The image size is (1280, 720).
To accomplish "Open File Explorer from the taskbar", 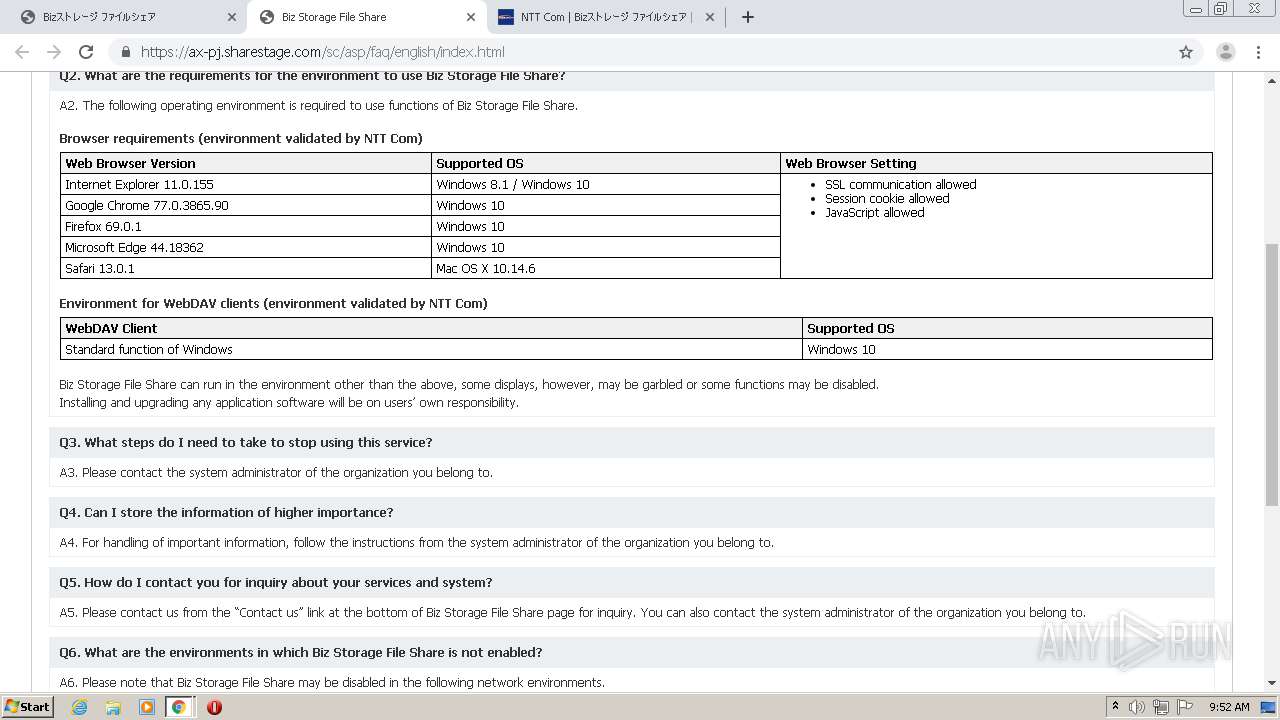I will pos(113,707).
